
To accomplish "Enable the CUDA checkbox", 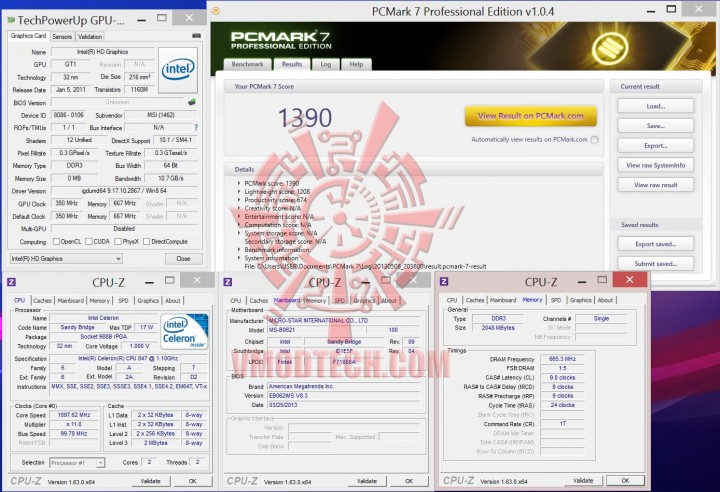I will click(x=89, y=242).
